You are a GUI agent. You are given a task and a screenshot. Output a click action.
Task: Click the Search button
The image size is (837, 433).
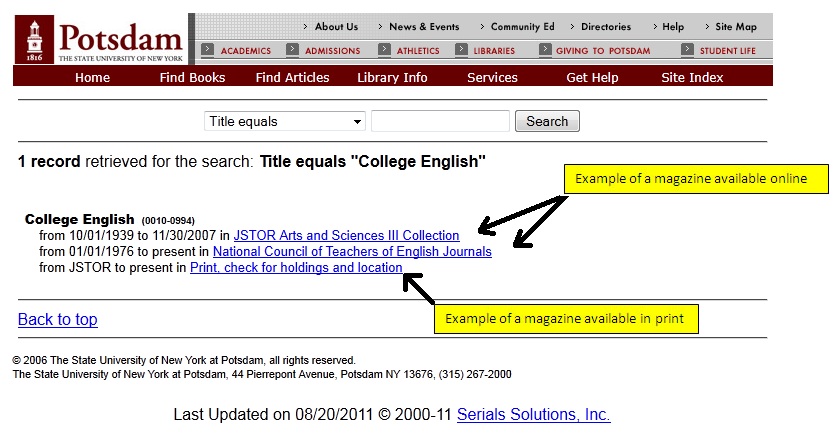pyautogui.click(x=547, y=121)
